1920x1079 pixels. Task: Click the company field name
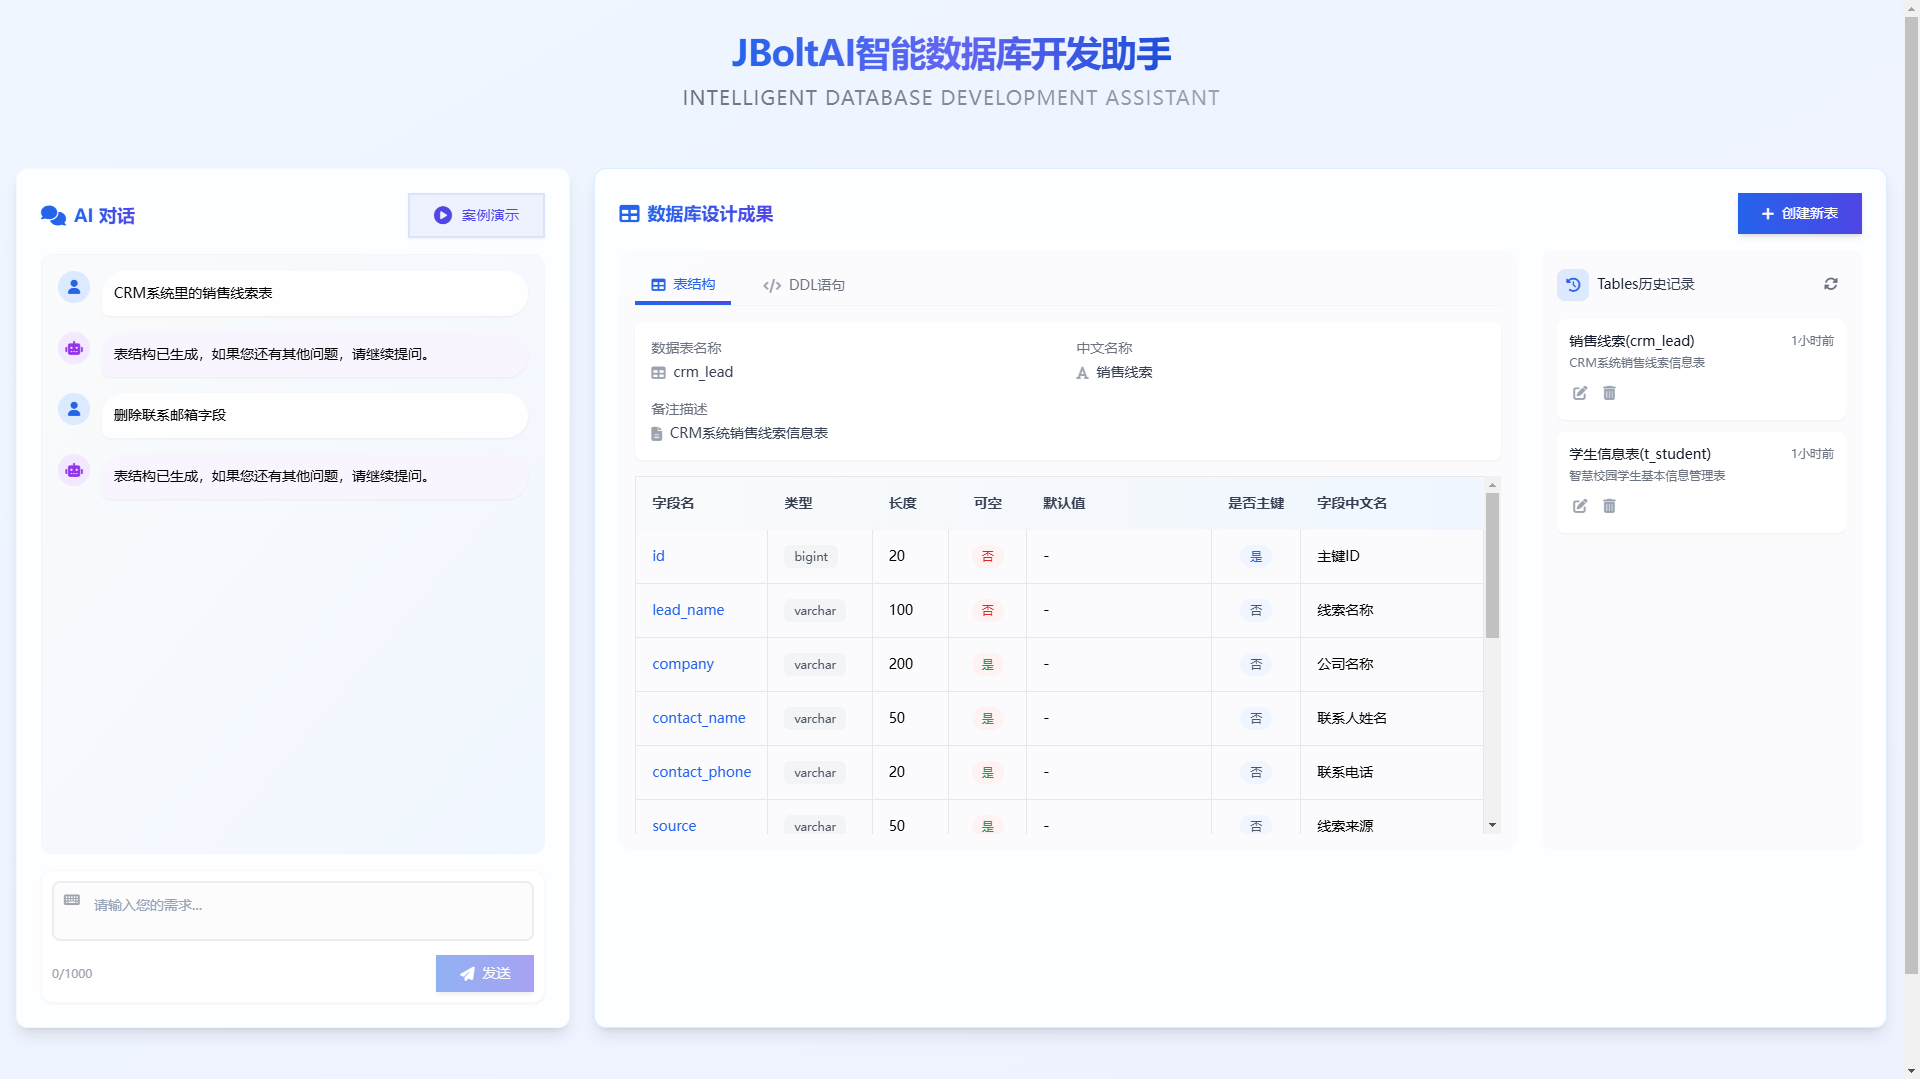[683, 664]
